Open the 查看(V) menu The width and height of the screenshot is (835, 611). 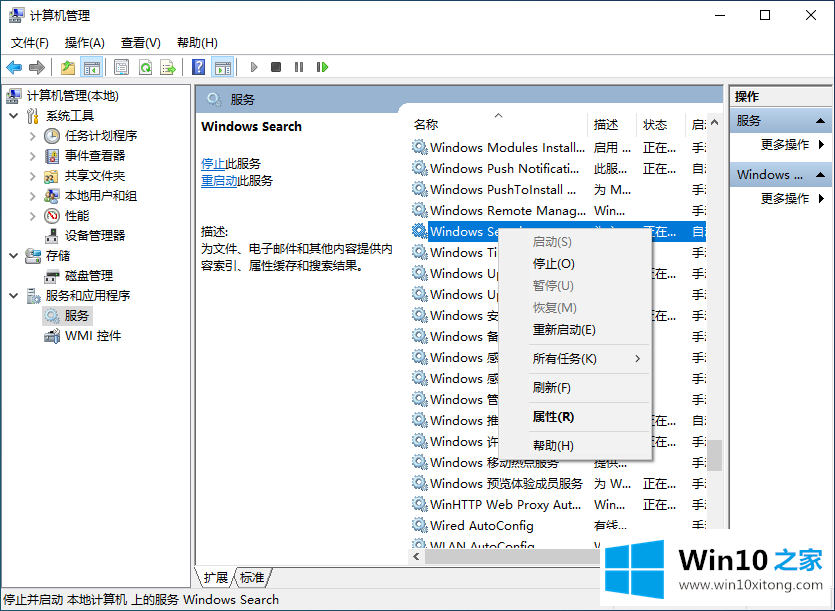[141, 43]
